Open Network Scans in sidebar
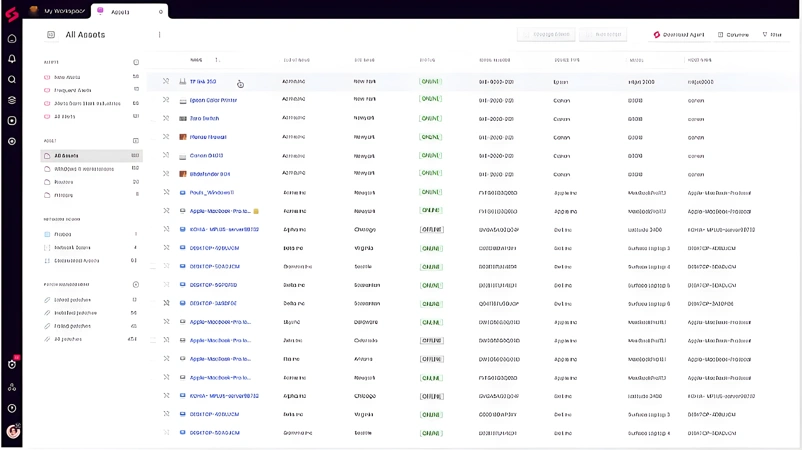The width and height of the screenshot is (802, 450). (x=72, y=248)
